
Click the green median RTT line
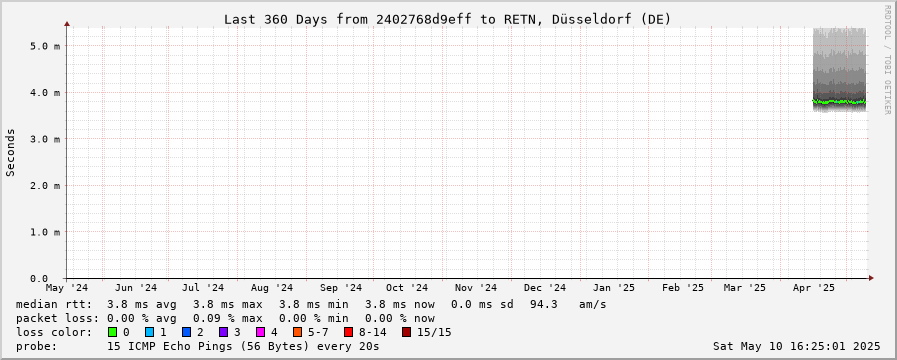click(x=839, y=102)
